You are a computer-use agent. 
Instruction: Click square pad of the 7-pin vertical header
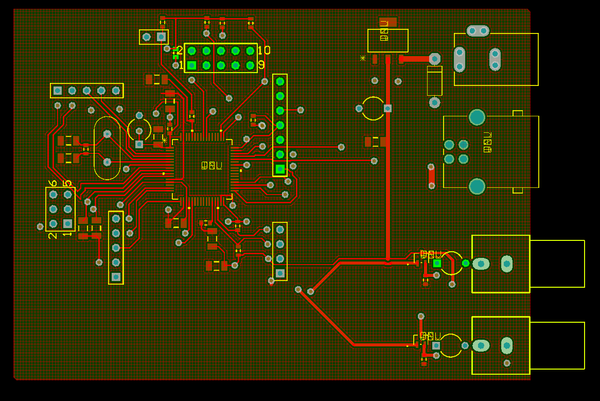280,169
